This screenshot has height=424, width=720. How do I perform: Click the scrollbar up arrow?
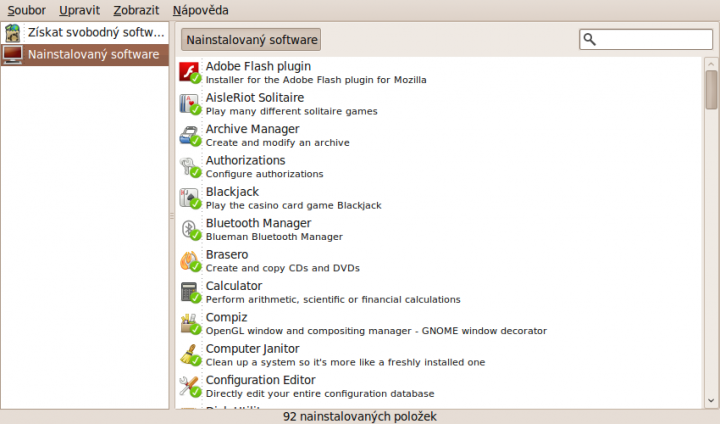[x=711, y=63]
